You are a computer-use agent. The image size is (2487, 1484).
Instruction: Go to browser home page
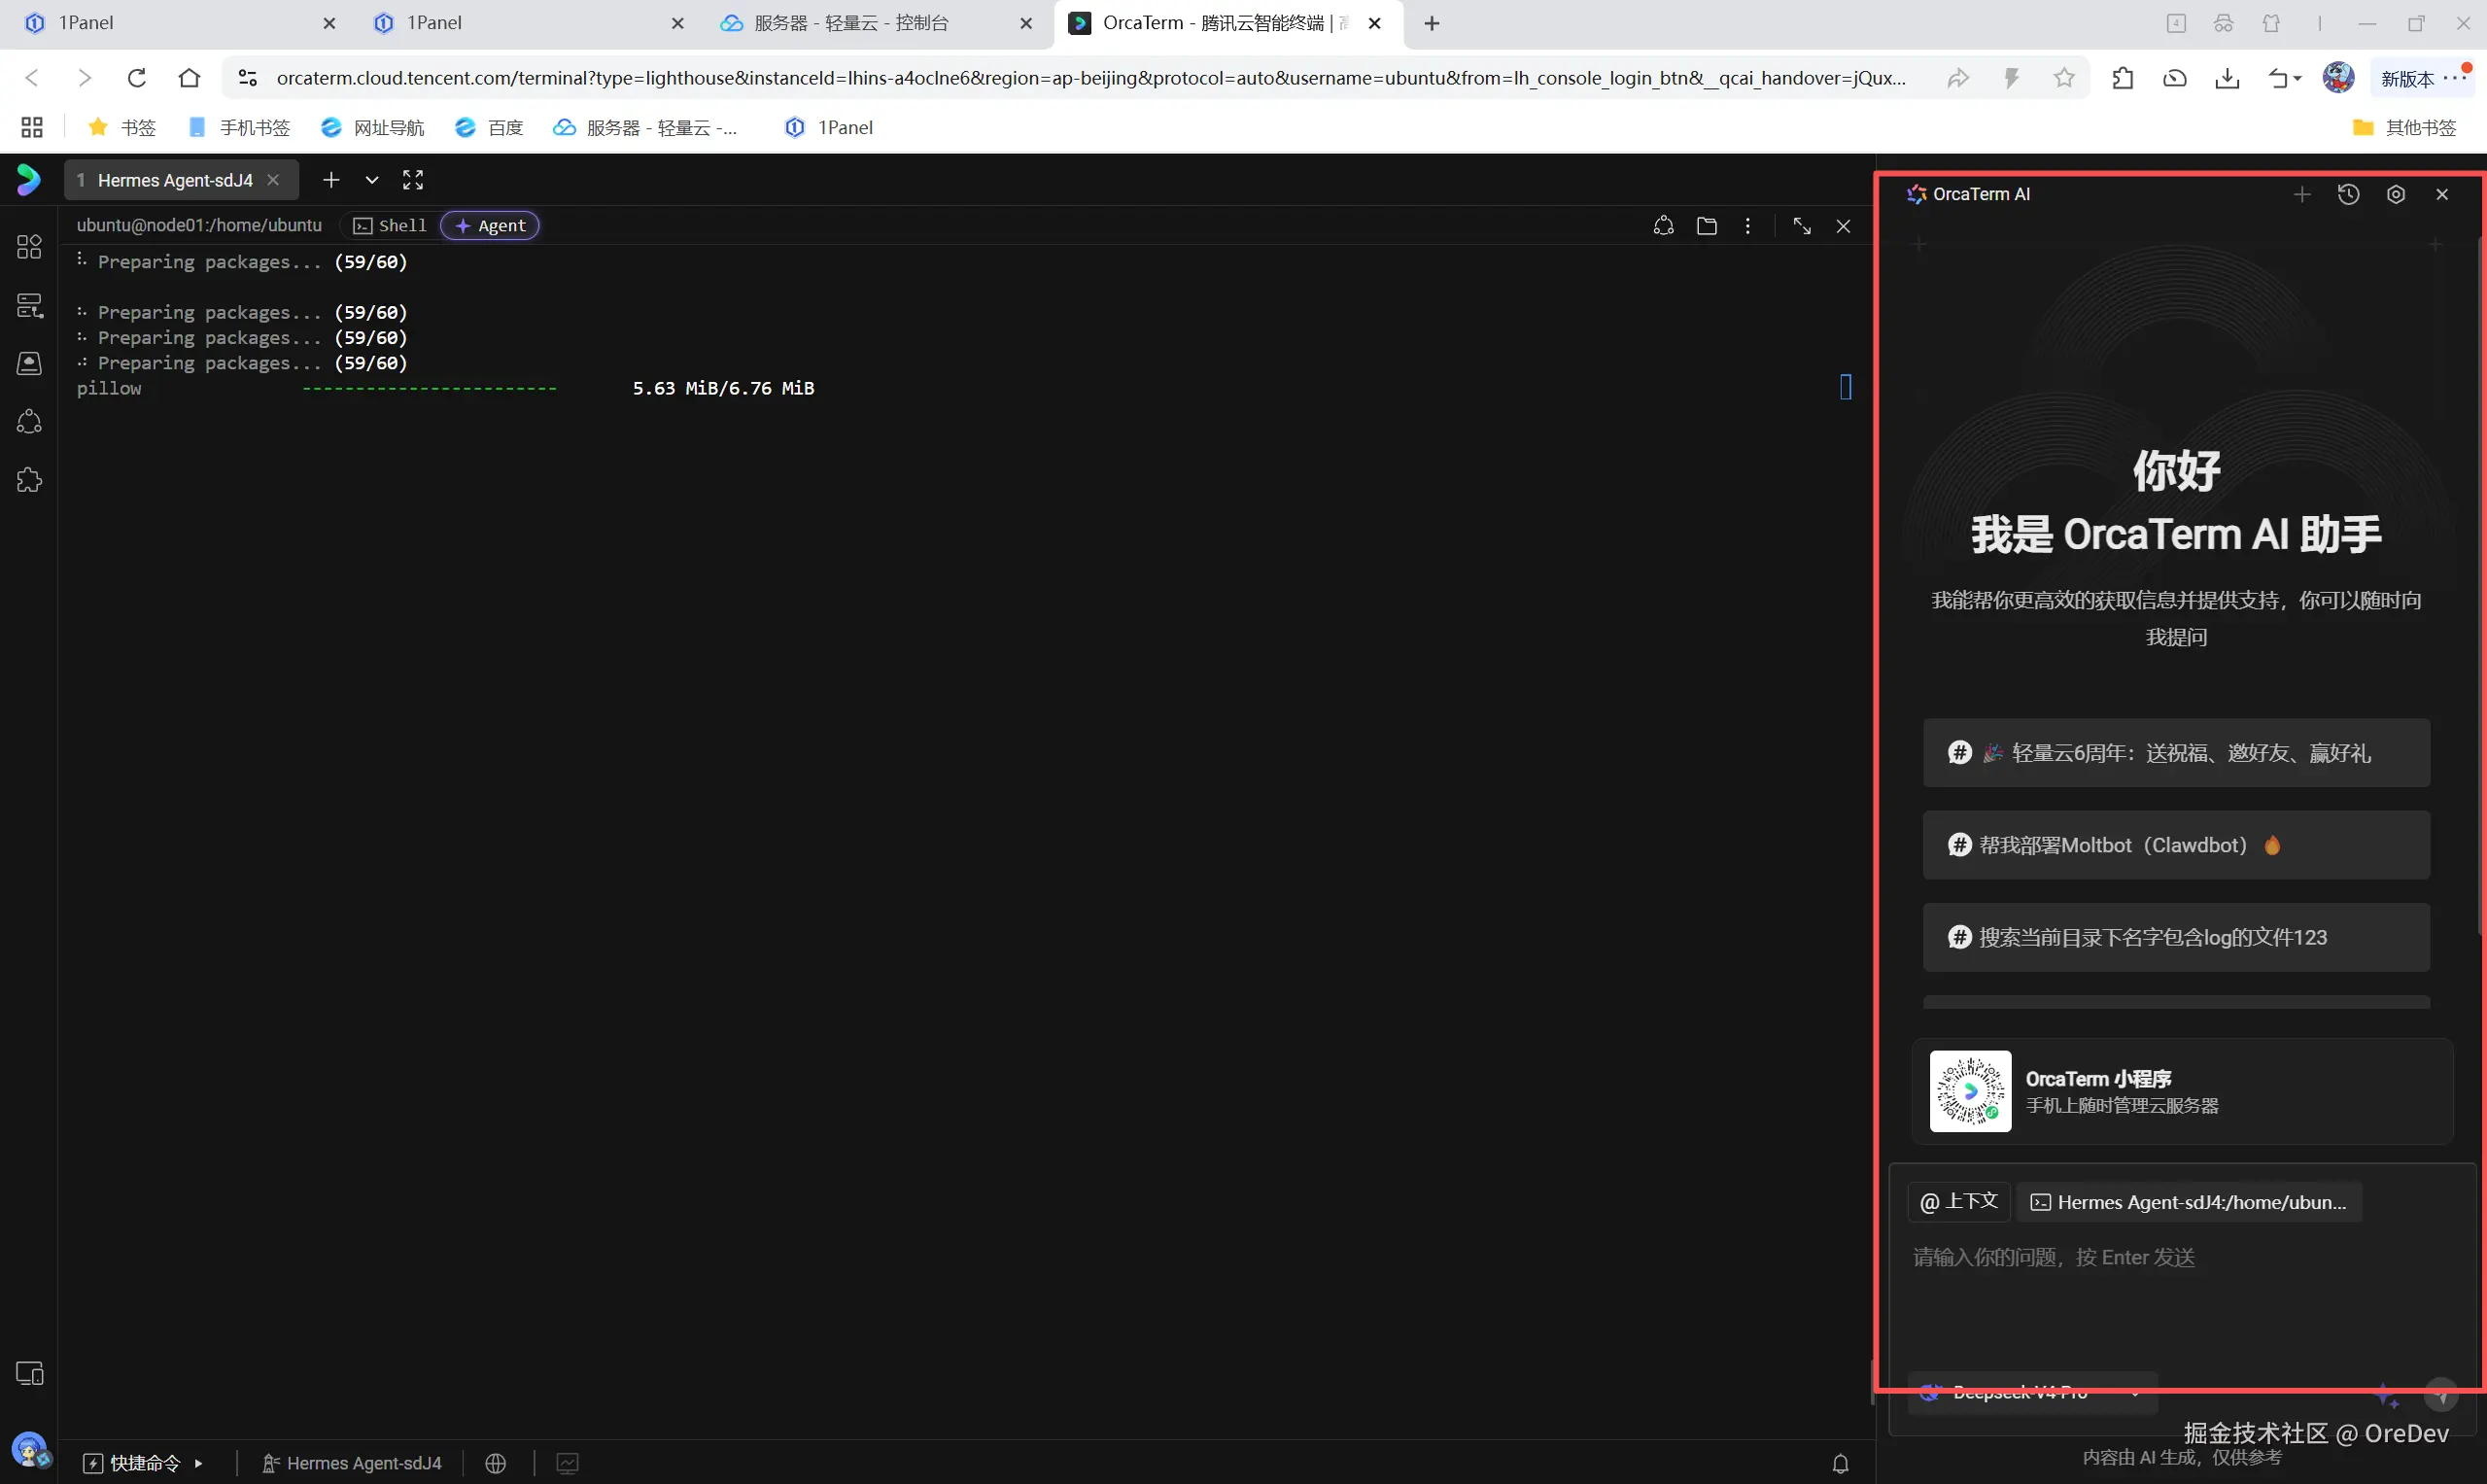pos(189,77)
